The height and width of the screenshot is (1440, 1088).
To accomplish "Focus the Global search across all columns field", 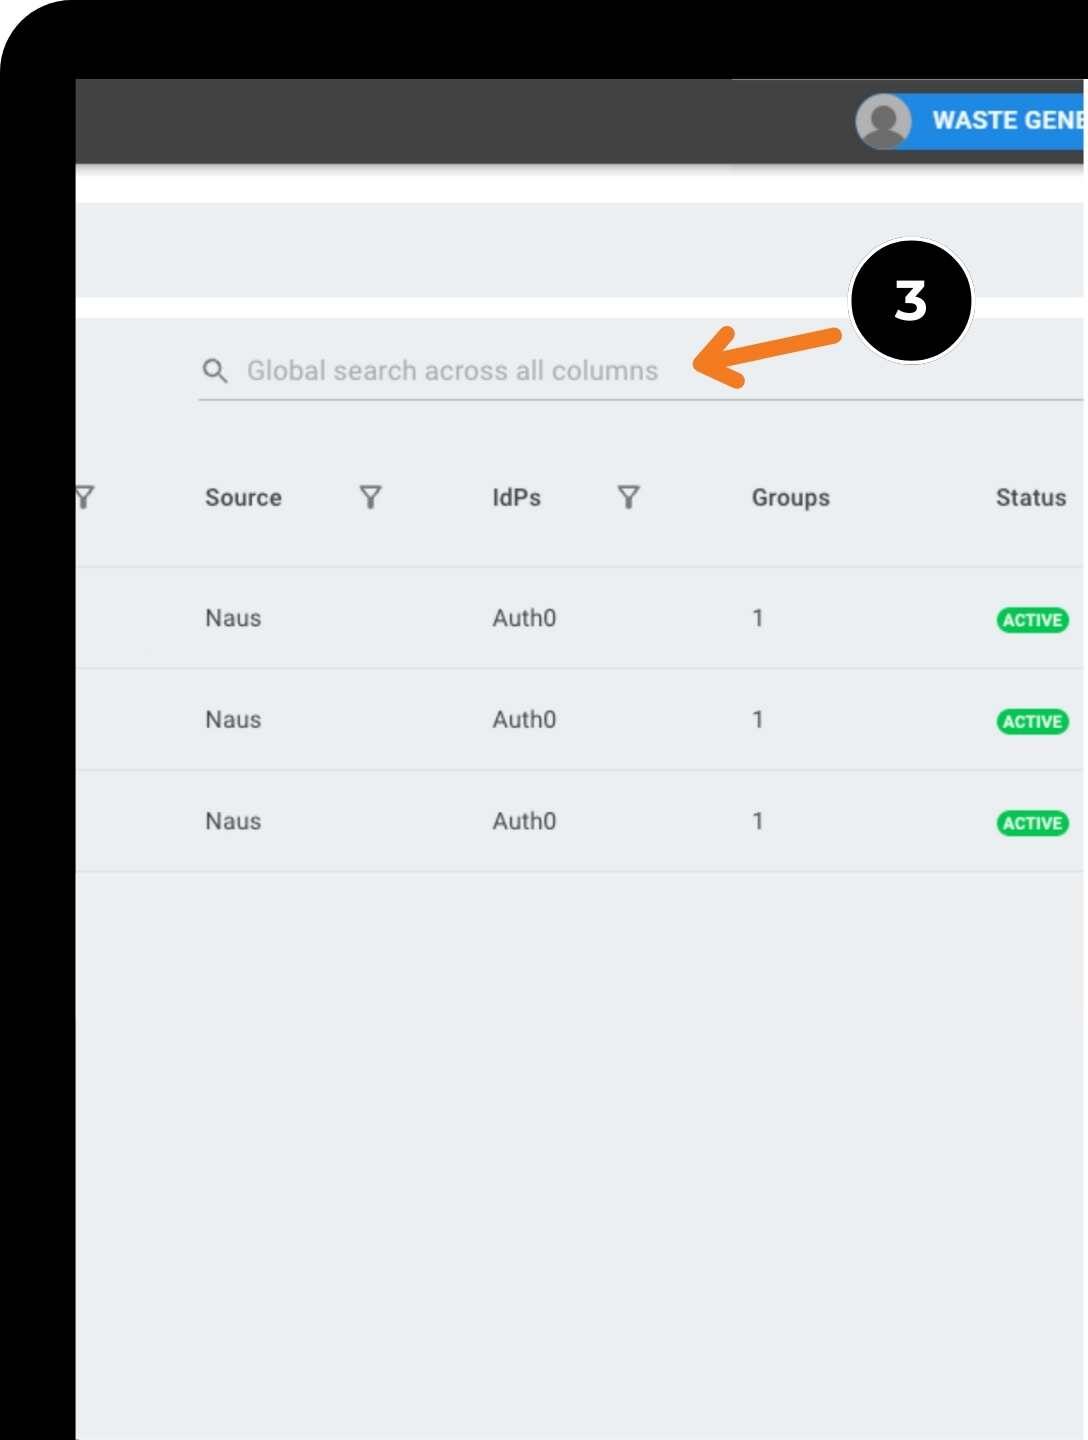I will (640, 371).
